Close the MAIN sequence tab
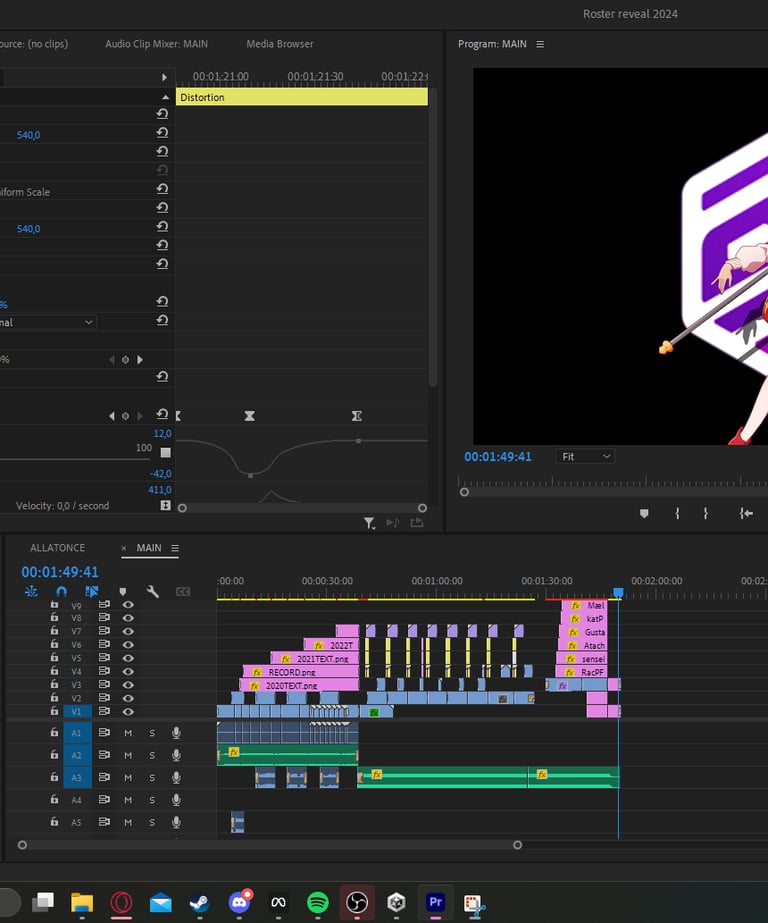This screenshot has width=768, height=923. coord(124,549)
